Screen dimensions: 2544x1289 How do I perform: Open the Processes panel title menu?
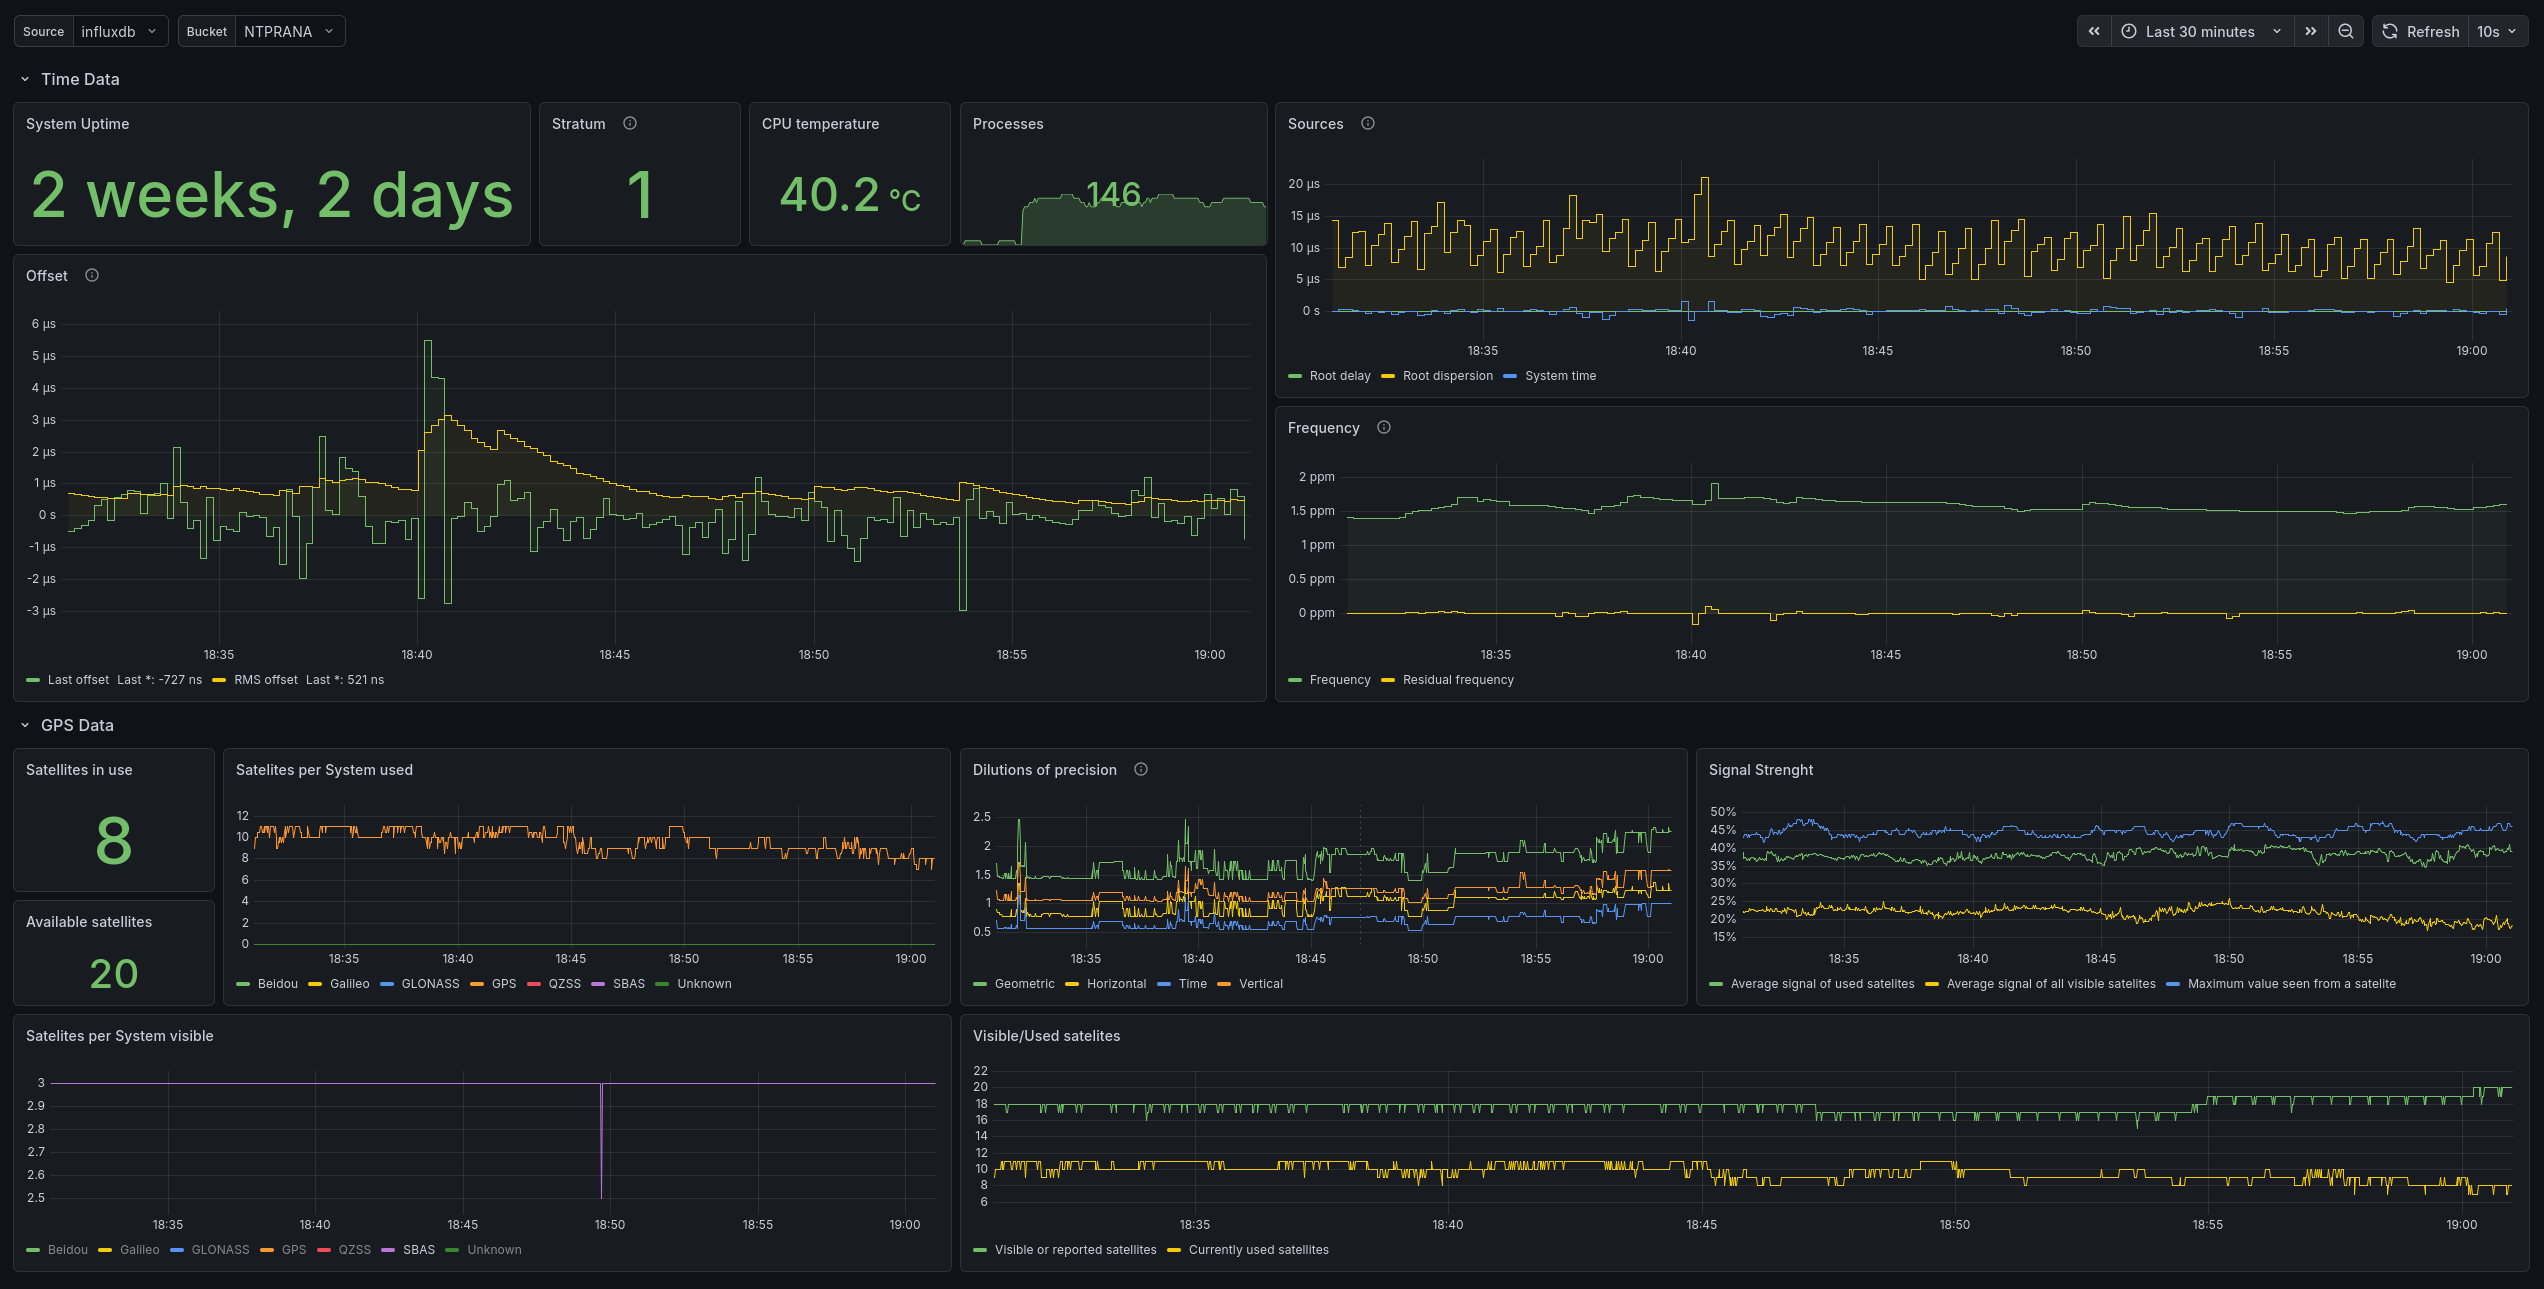pos(1008,124)
